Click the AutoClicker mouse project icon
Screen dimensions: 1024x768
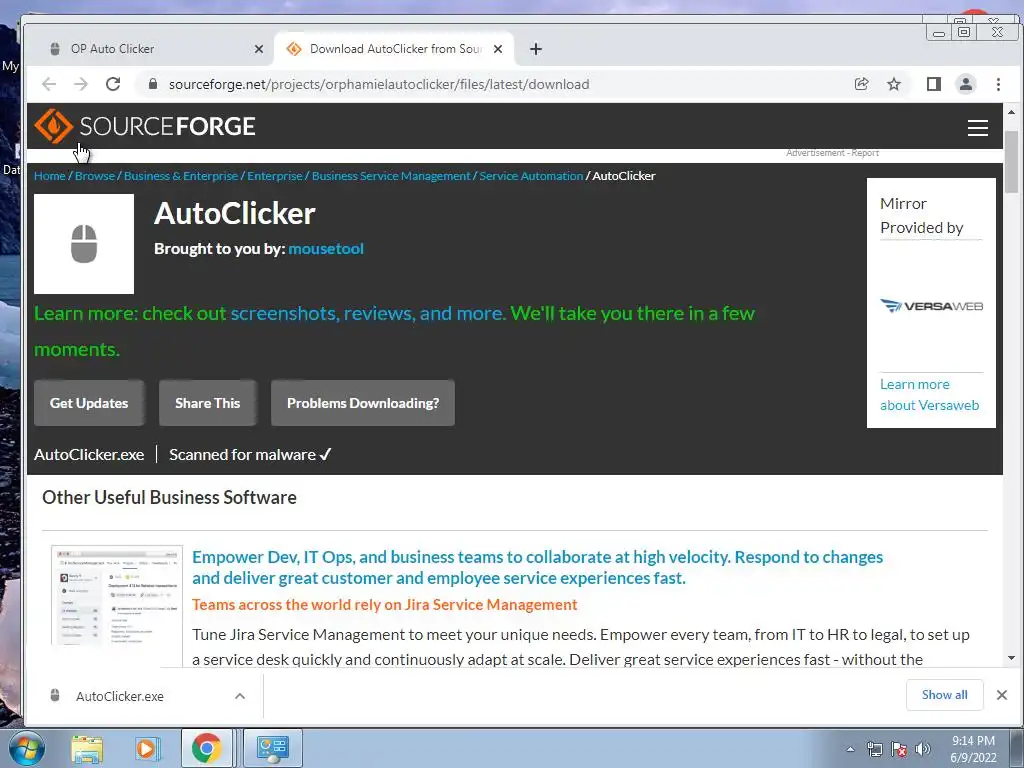84,244
